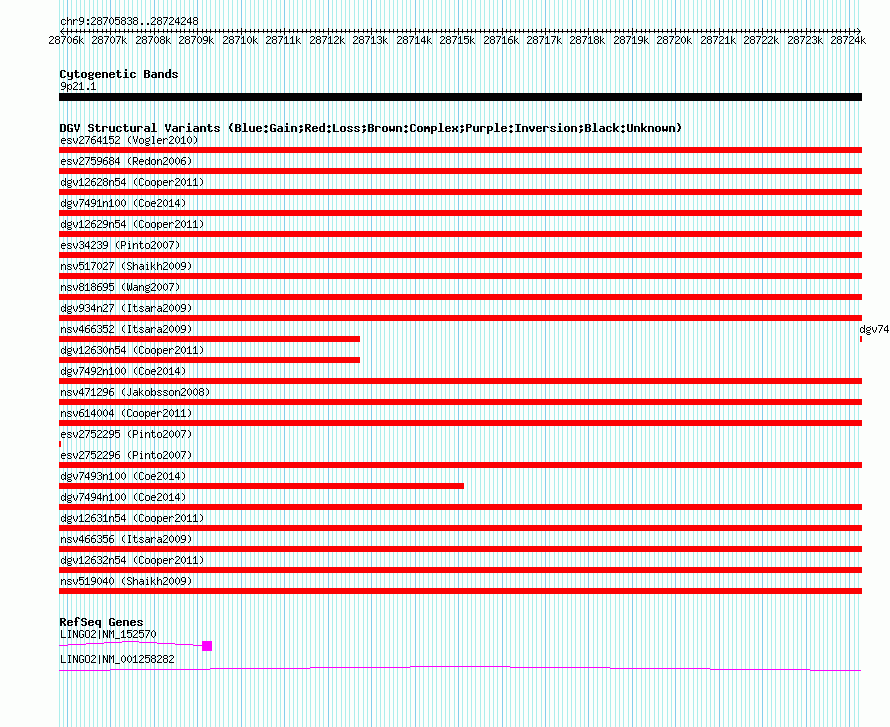The image size is (890, 727).
Task: Open variant esv2759684 (Redon2006) label
Action: click(x=126, y=161)
